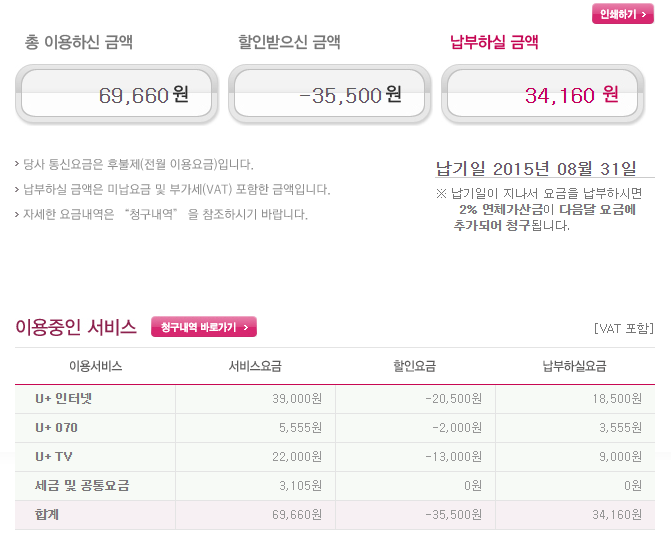Click the 세금 및 공통요금 row label

coord(82,486)
